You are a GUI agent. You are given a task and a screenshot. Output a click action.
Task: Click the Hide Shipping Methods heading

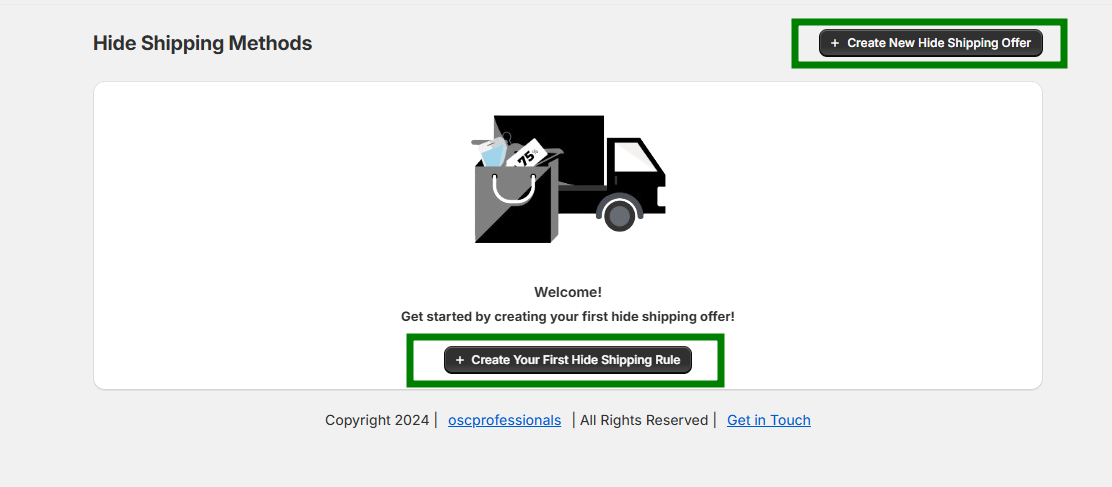click(202, 43)
